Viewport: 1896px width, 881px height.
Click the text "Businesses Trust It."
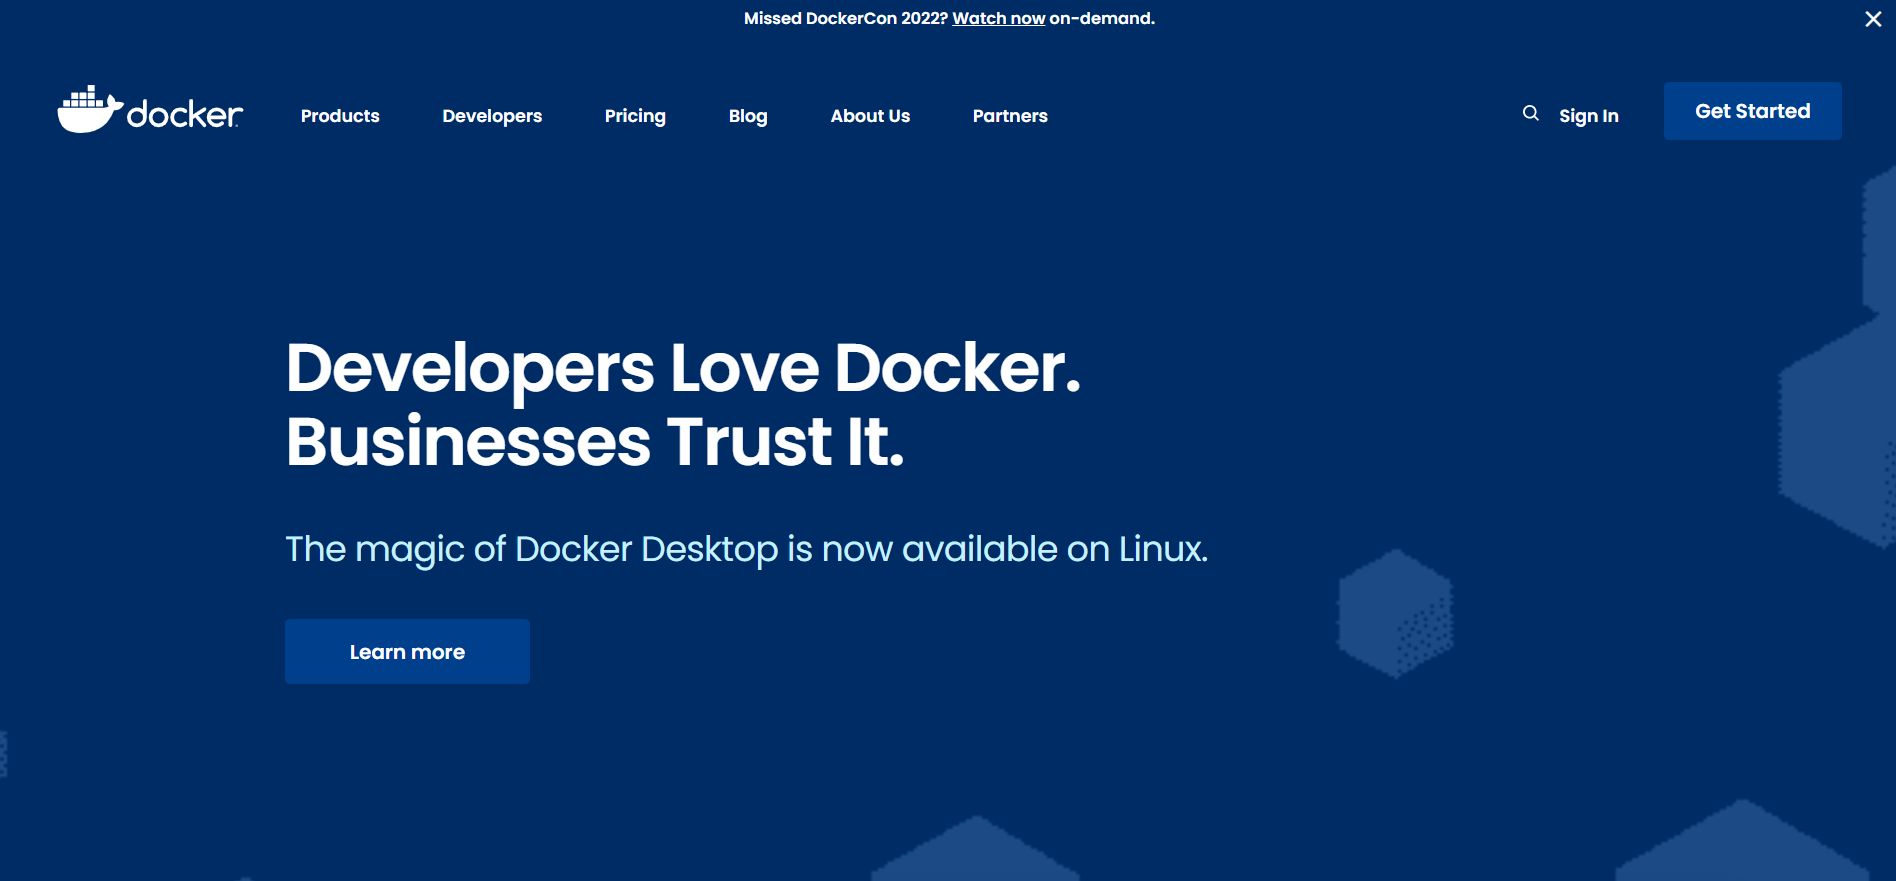595,442
